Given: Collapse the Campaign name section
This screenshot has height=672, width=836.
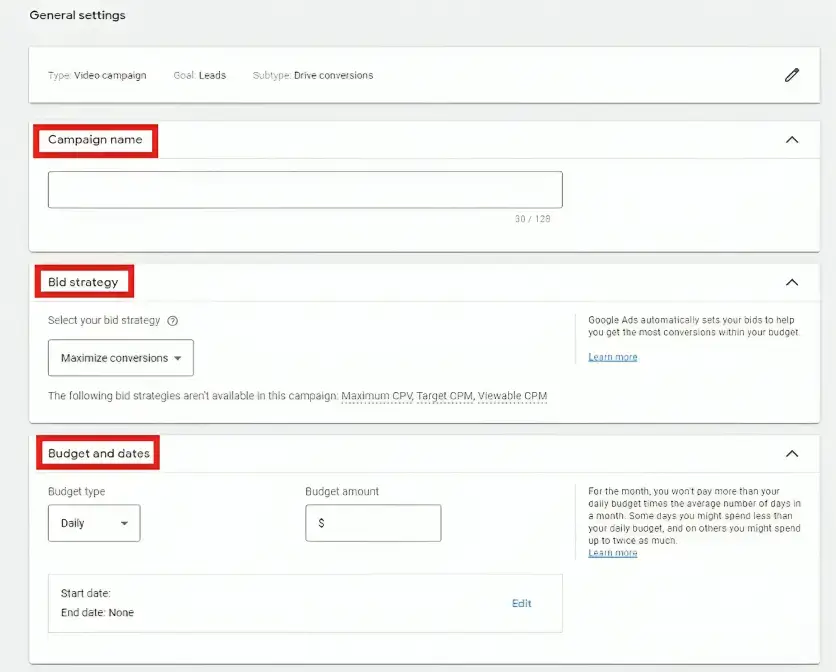Looking at the screenshot, I should coord(792,140).
